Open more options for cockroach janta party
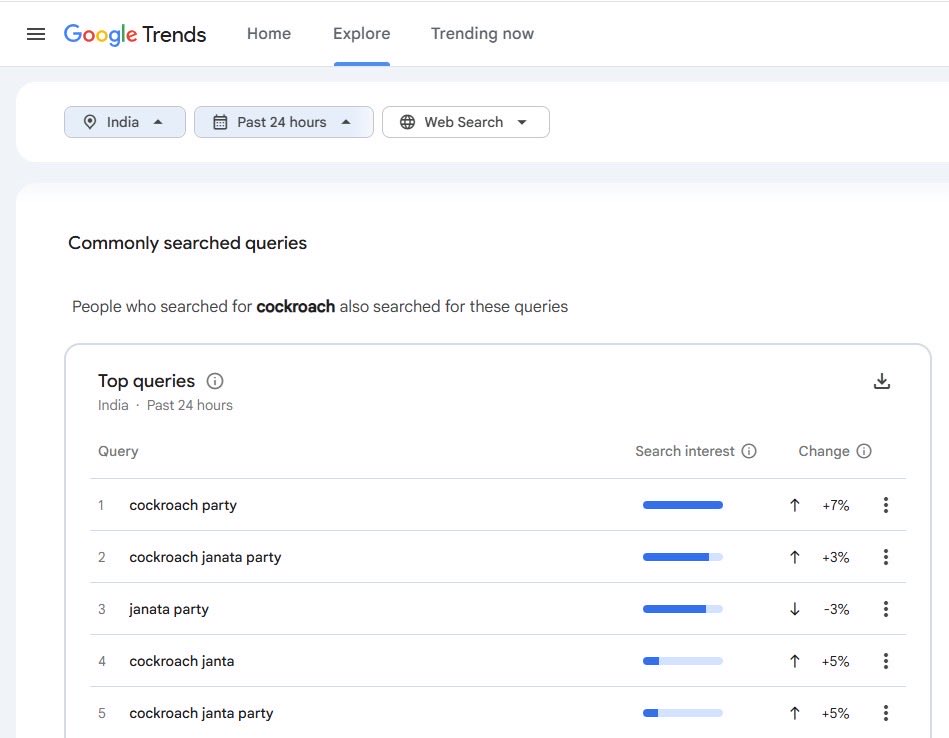Screen dimensions: 949x738 tap(885, 713)
